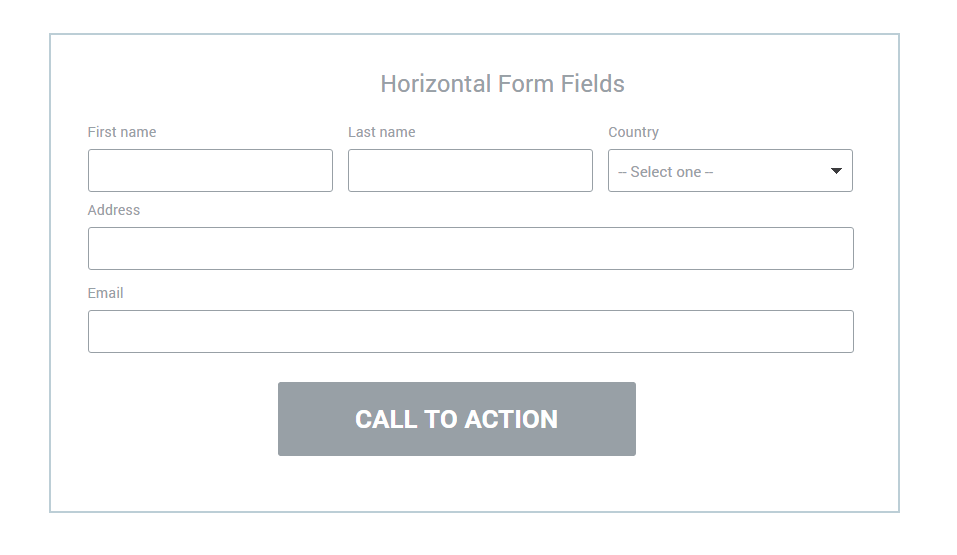The width and height of the screenshot is (957, 555).
Task: Click the Horizontal Form Fields heading
Action: pos(502,84)
